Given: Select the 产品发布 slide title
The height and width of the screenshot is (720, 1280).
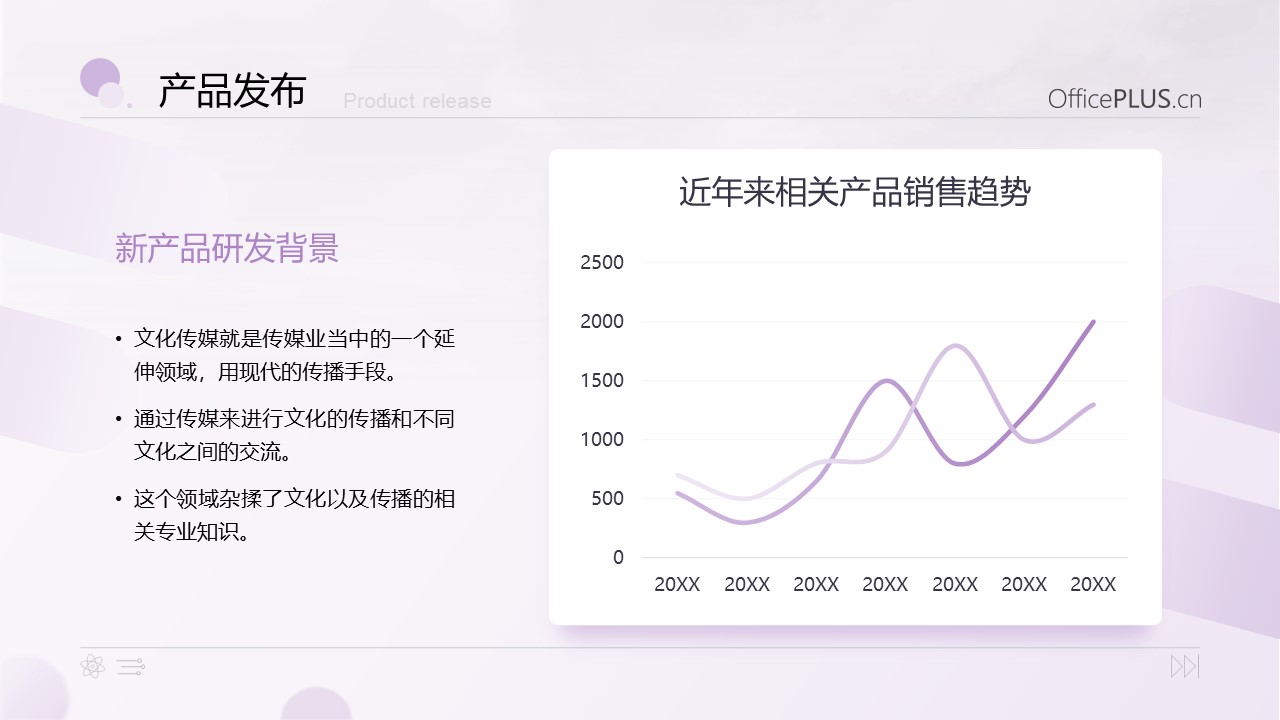Looking at the screenshot, I should 232,92.
